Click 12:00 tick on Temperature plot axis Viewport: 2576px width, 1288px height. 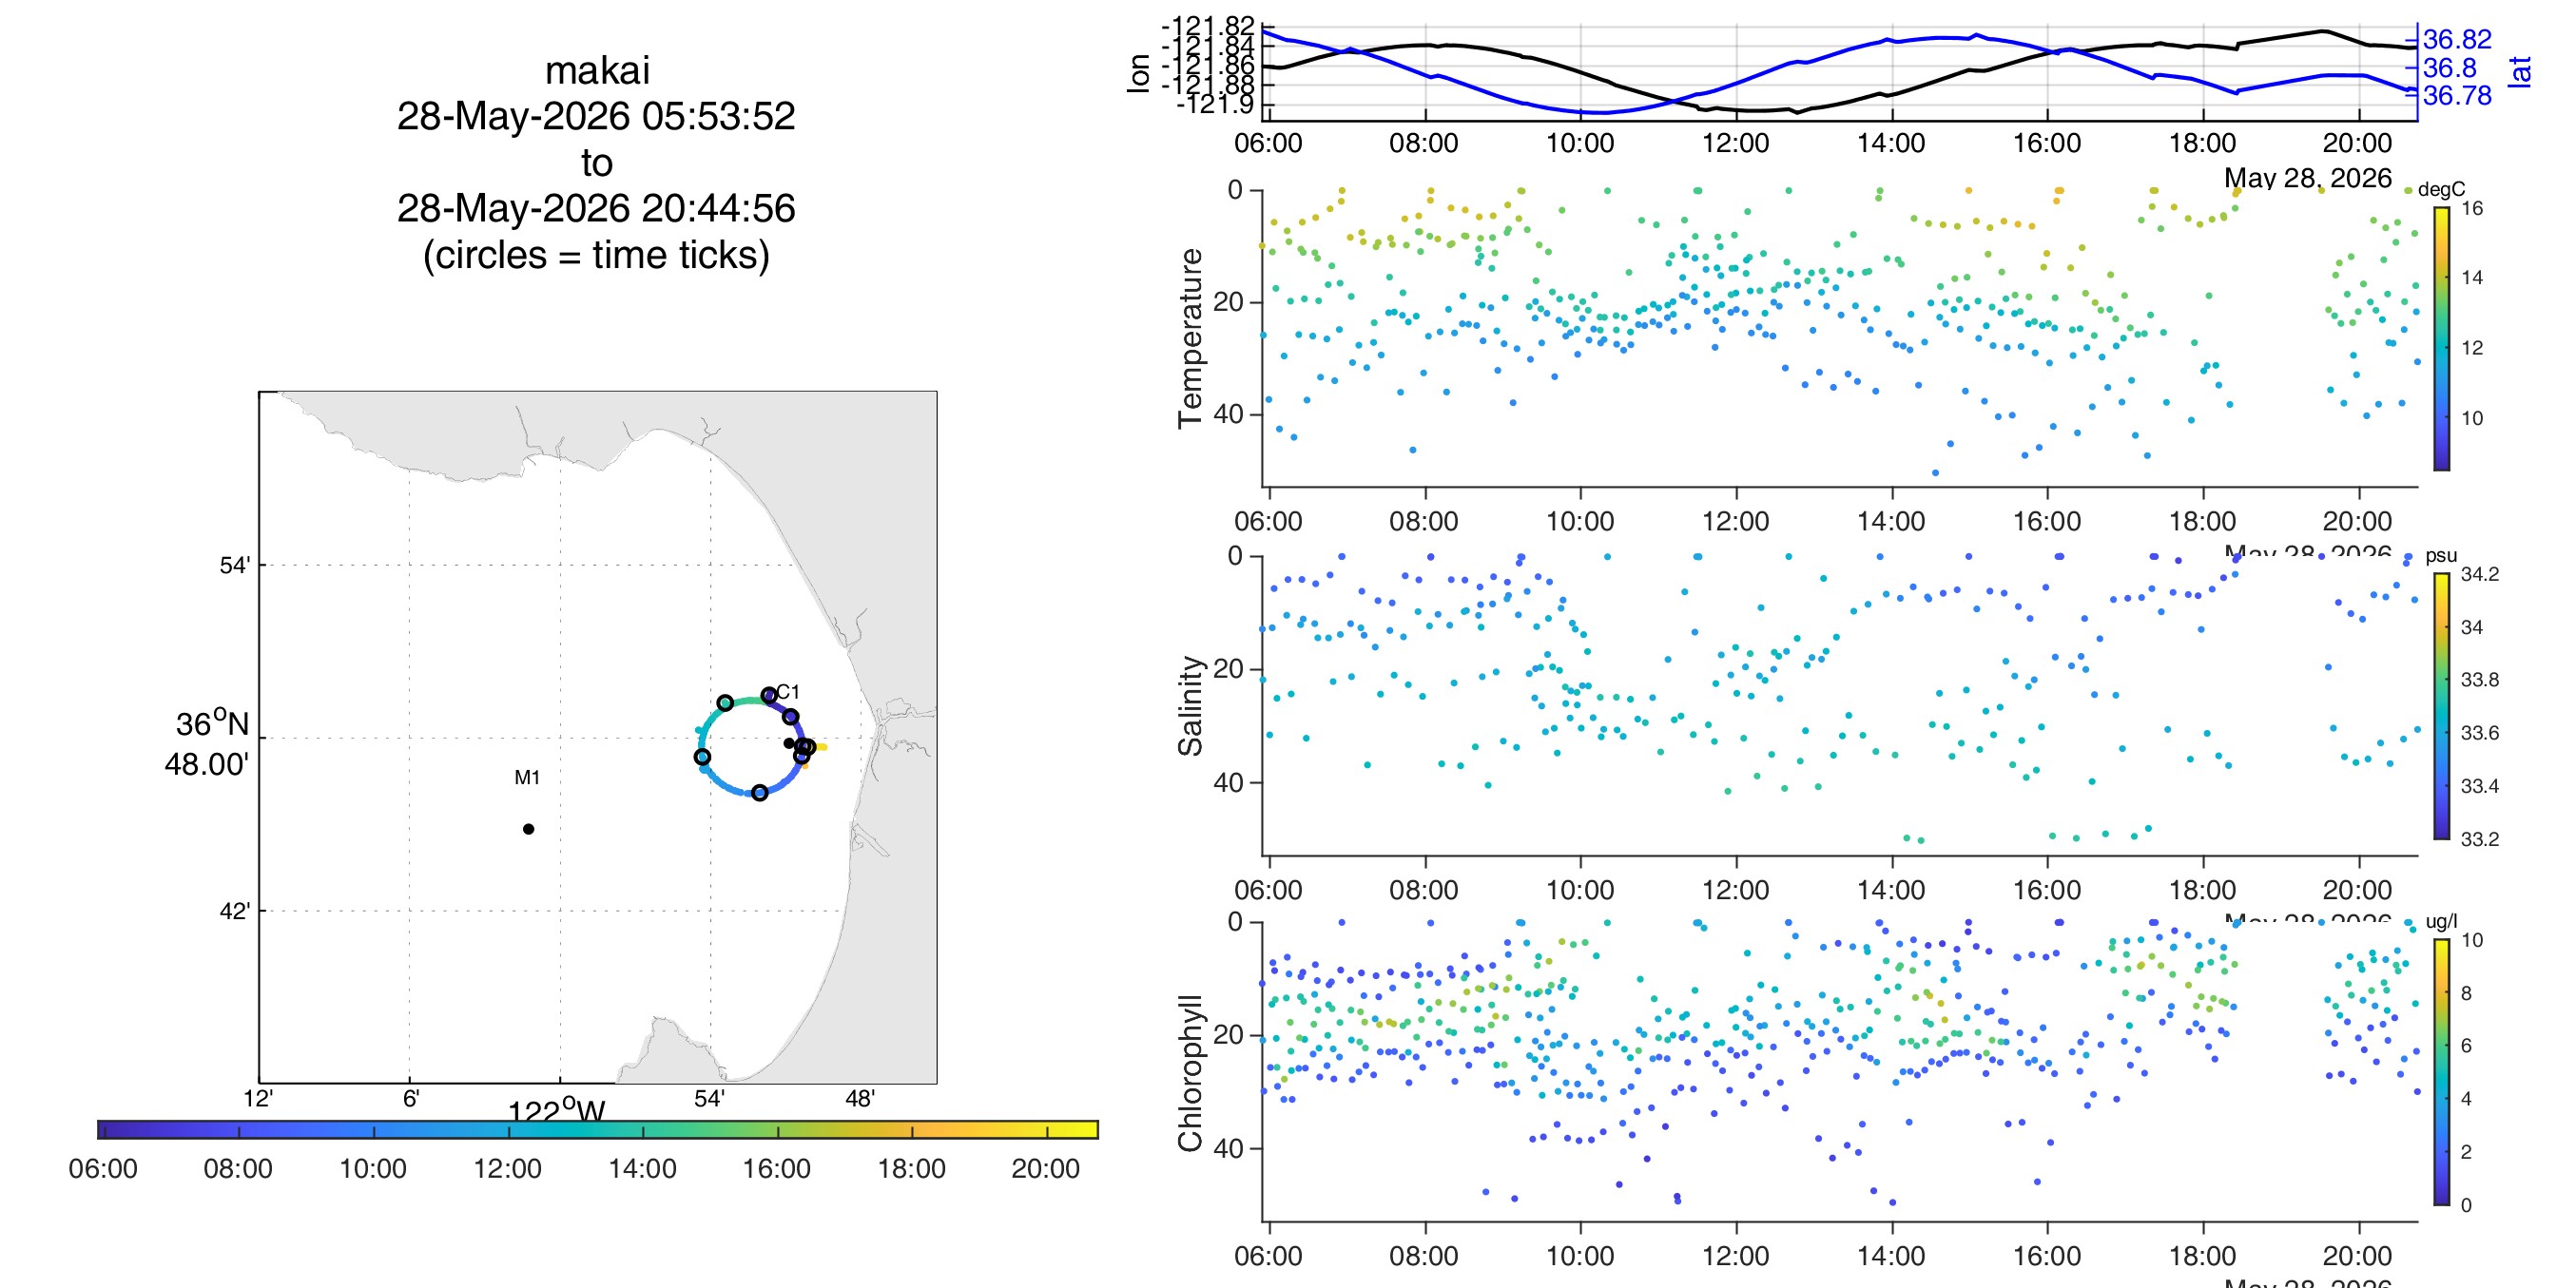coord(1735,521)
